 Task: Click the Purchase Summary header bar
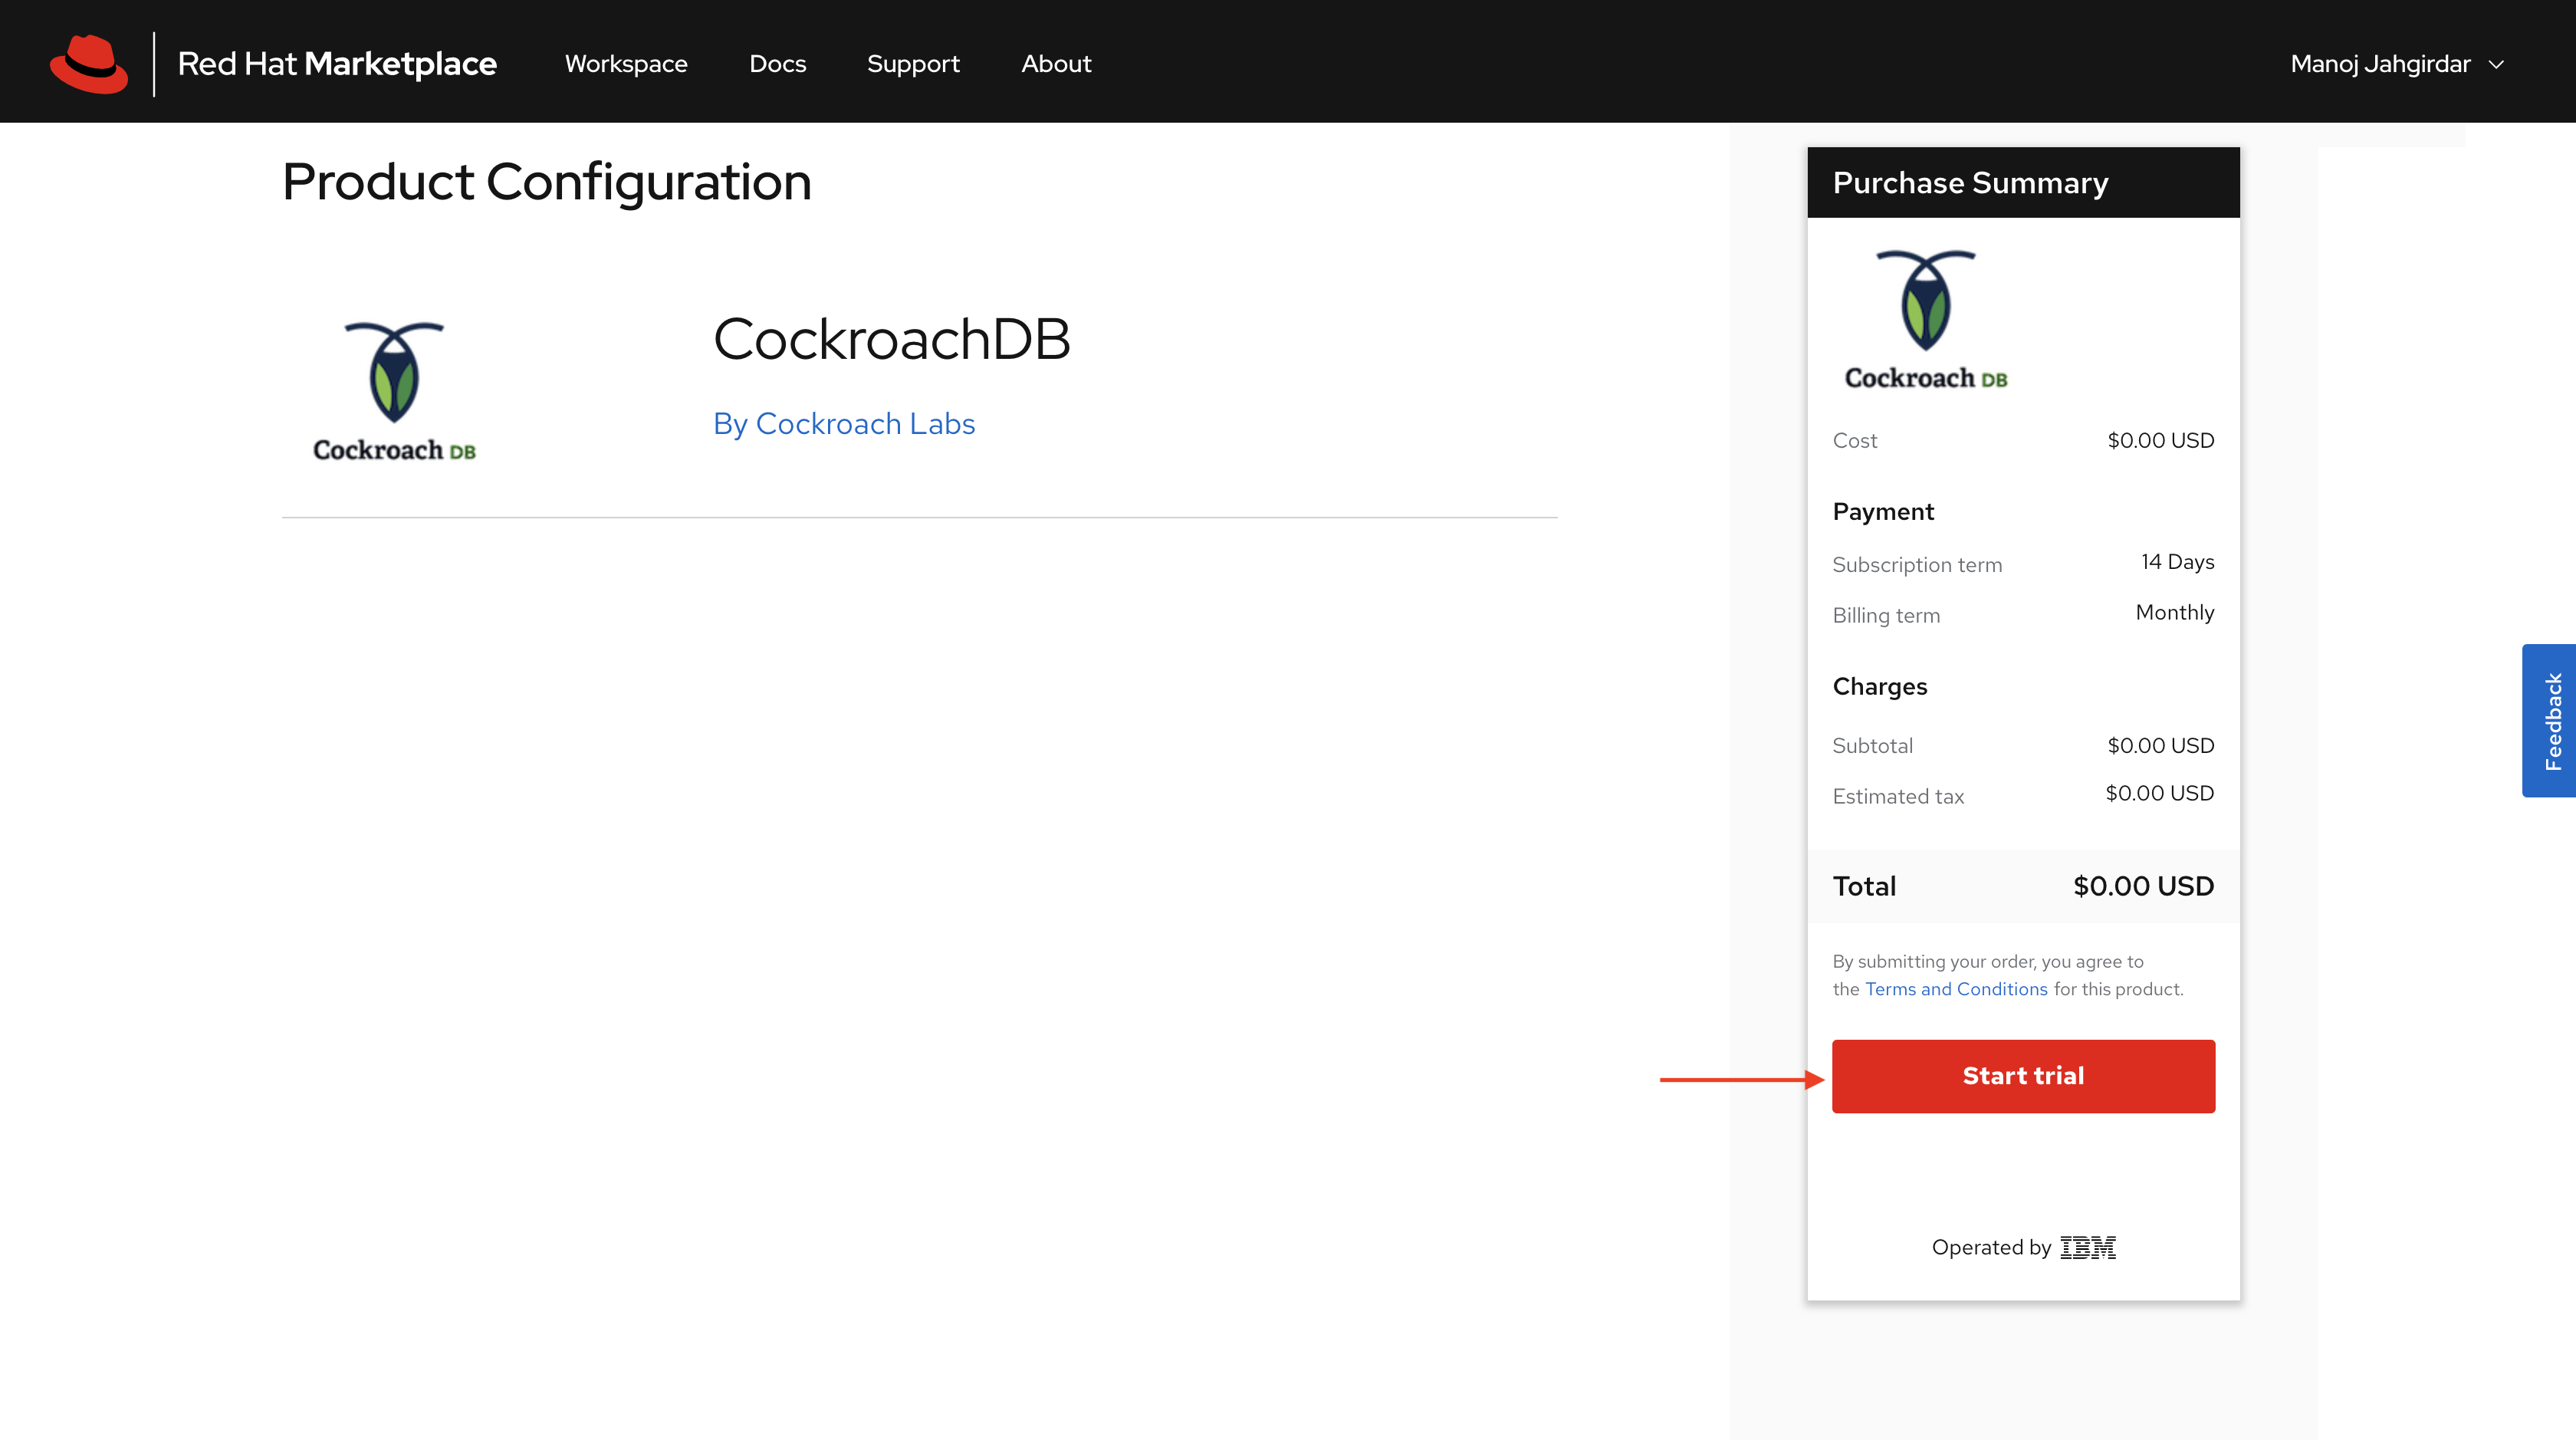pyautogui.click(x=2023, y=182)
